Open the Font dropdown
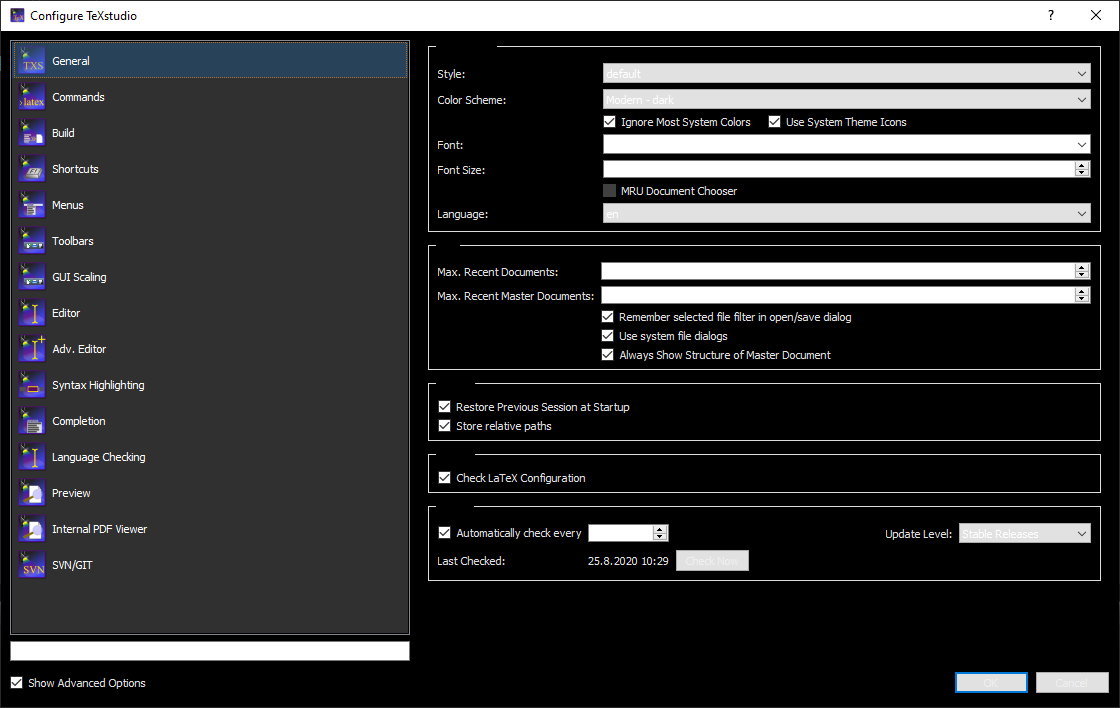This screenshot has height=708, width=1120. (846, 144)
